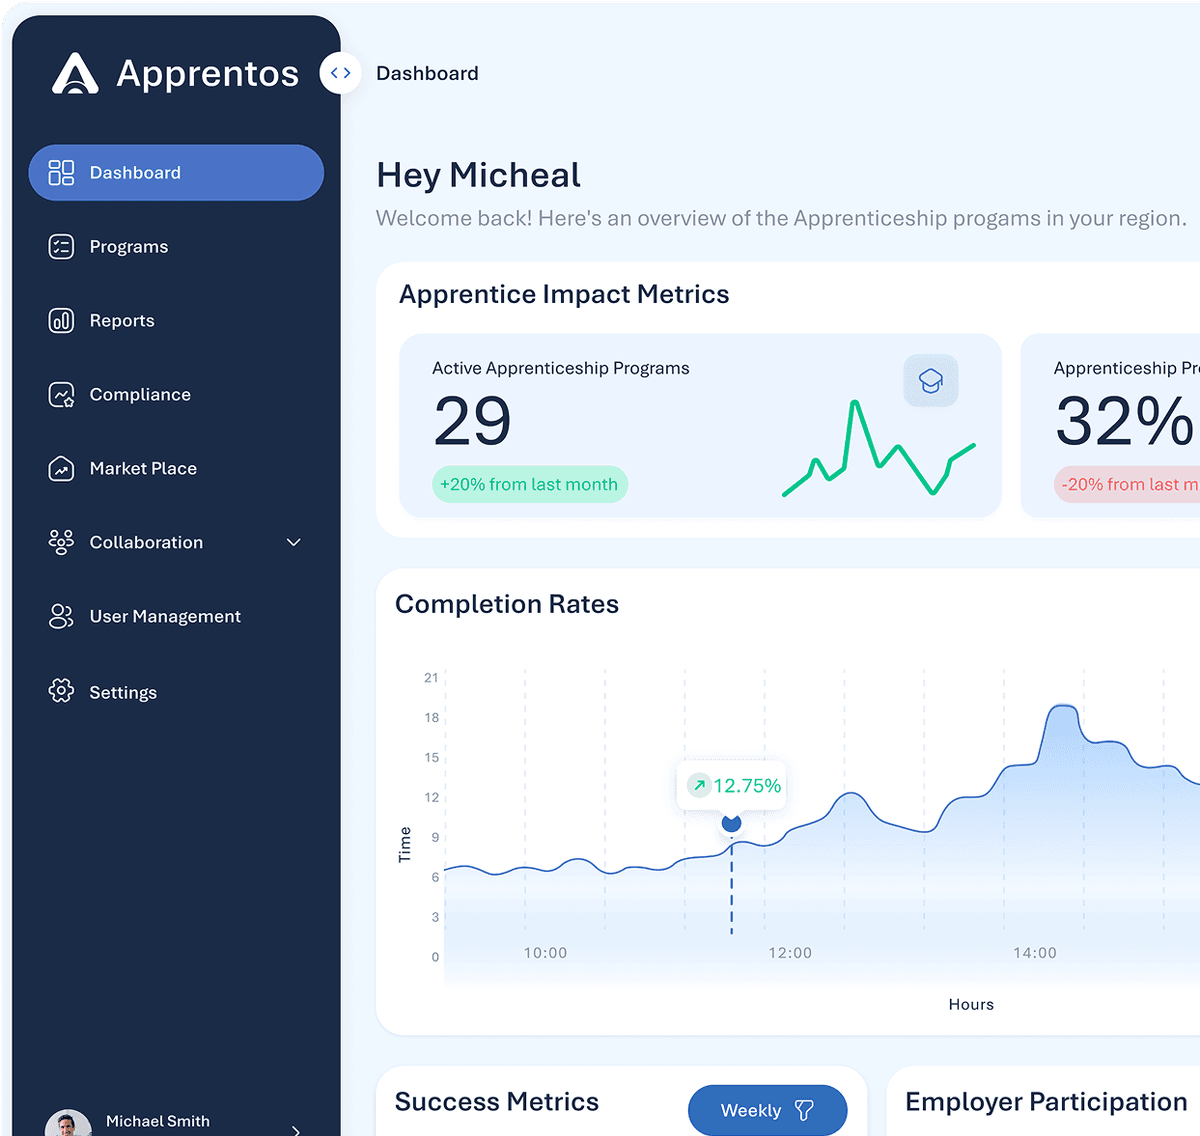
Task: Click Michael Smith's profile avatar
Action: click(68, 1124)
